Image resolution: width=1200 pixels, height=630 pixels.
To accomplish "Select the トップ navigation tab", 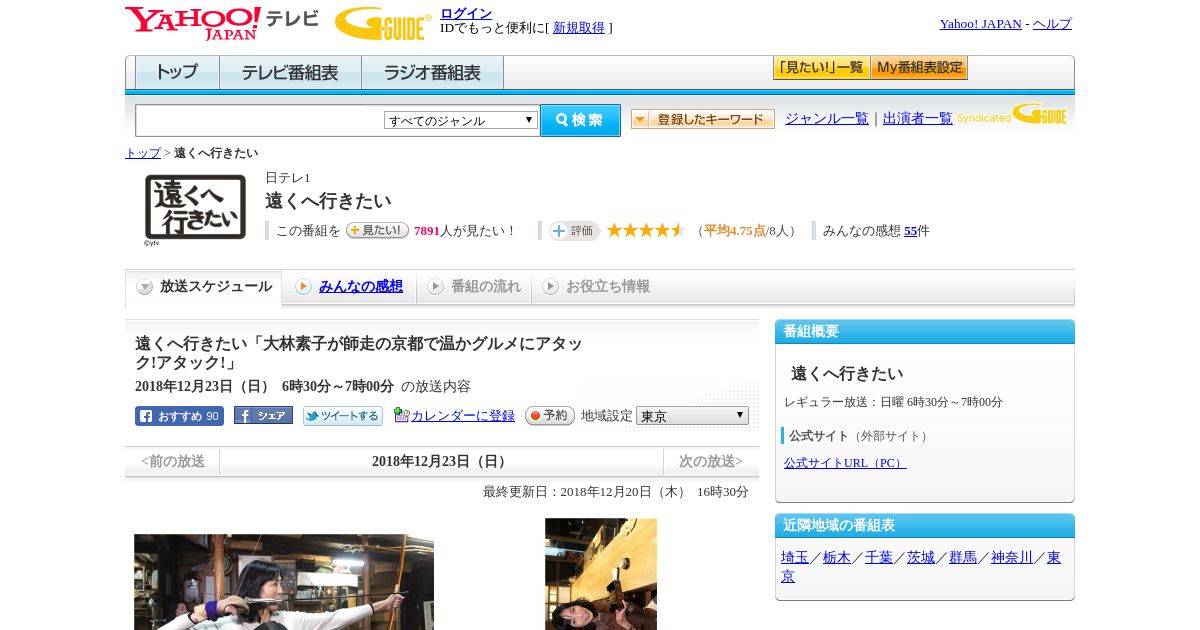I will point(177,73).
